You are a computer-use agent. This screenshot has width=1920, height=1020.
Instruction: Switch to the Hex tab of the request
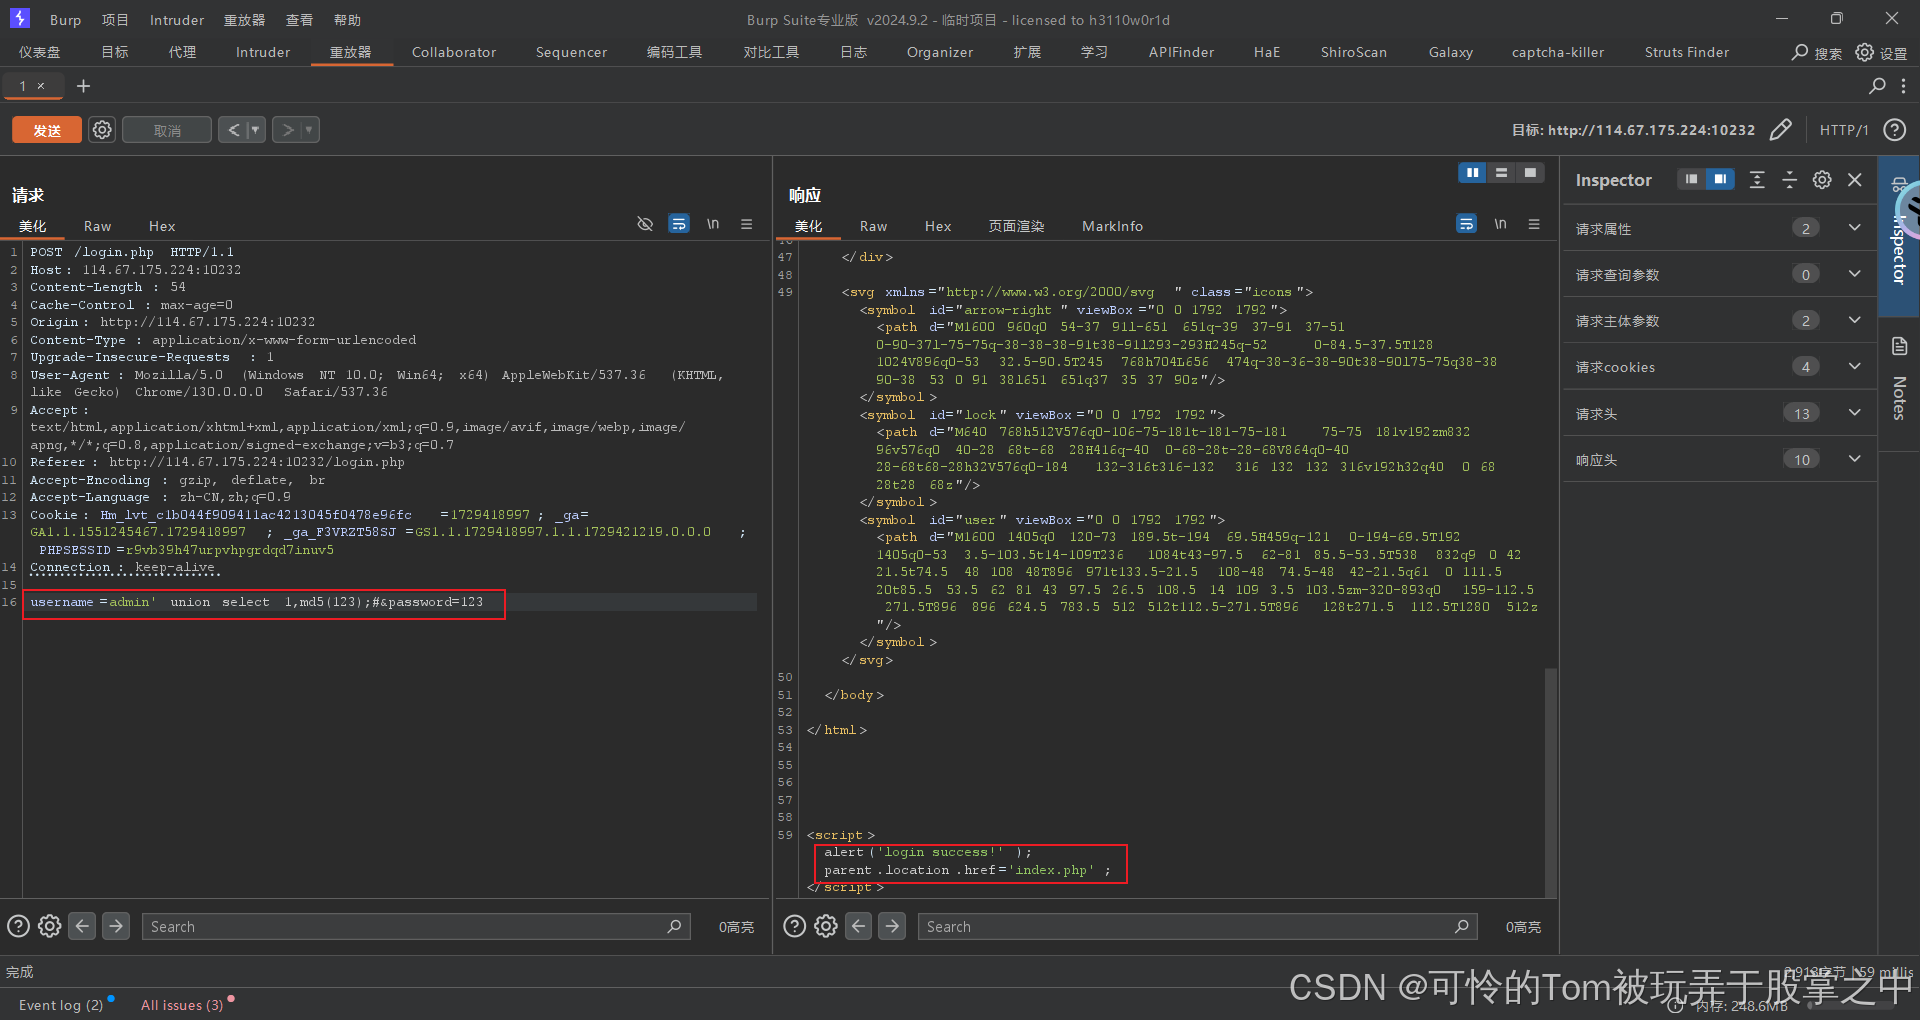161,226
